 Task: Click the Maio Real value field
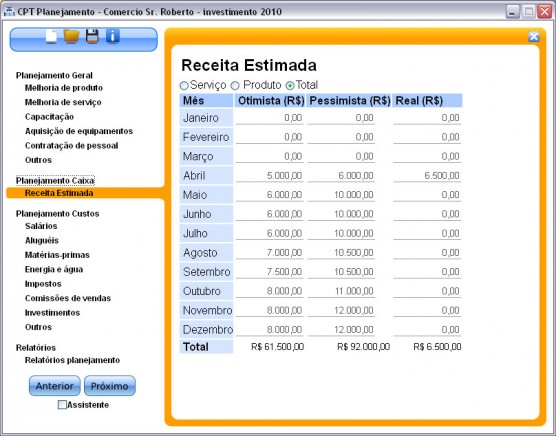(x=427, y=195)
